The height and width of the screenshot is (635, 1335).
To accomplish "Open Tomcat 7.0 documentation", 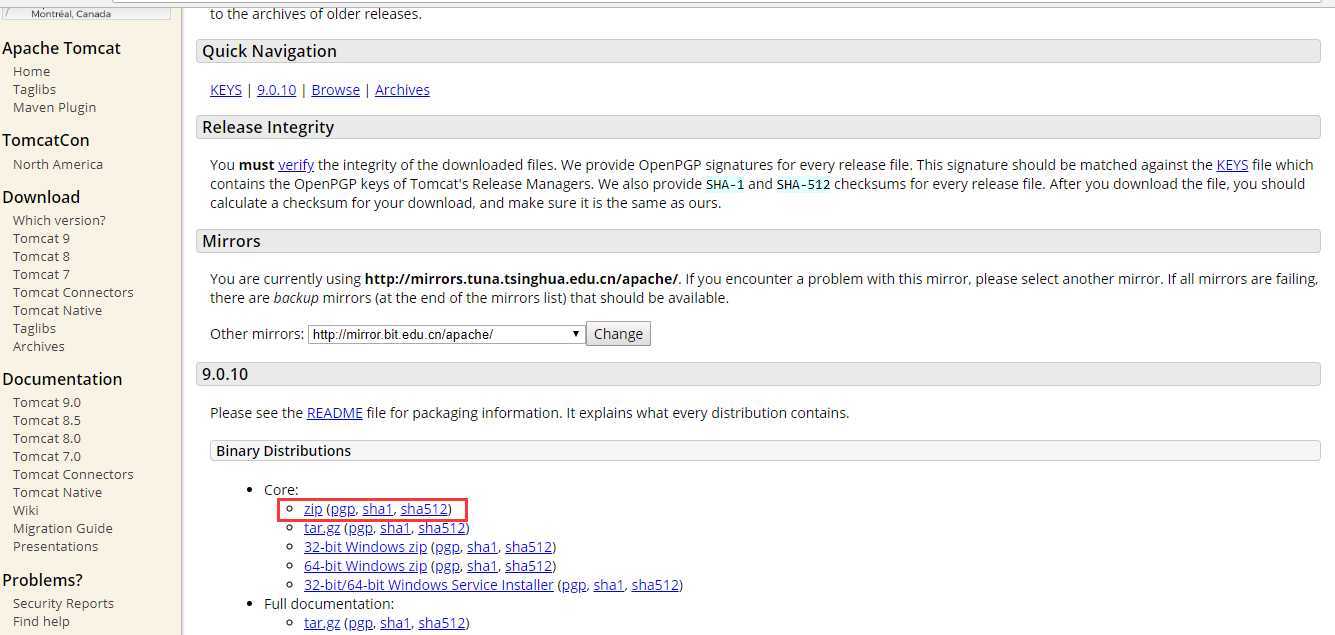I will coord(47,456).
